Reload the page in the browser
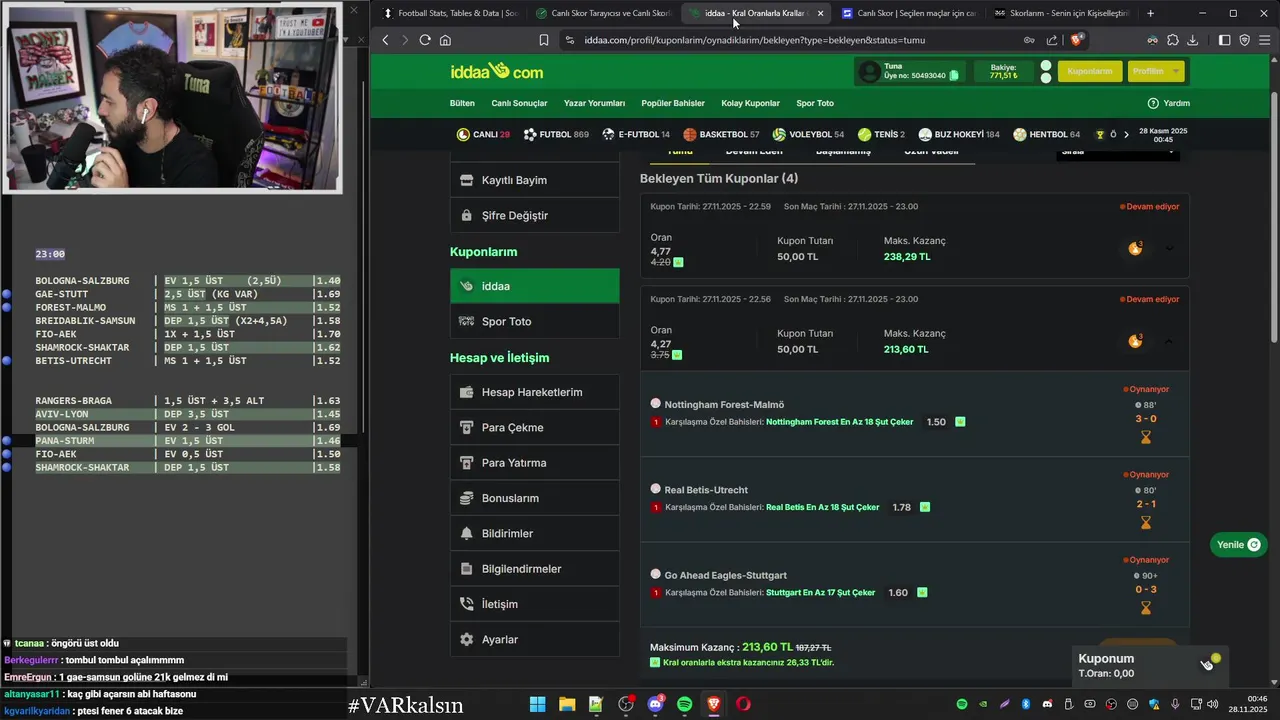This screenshot has width=1280, height=720. tap(425, 40)
